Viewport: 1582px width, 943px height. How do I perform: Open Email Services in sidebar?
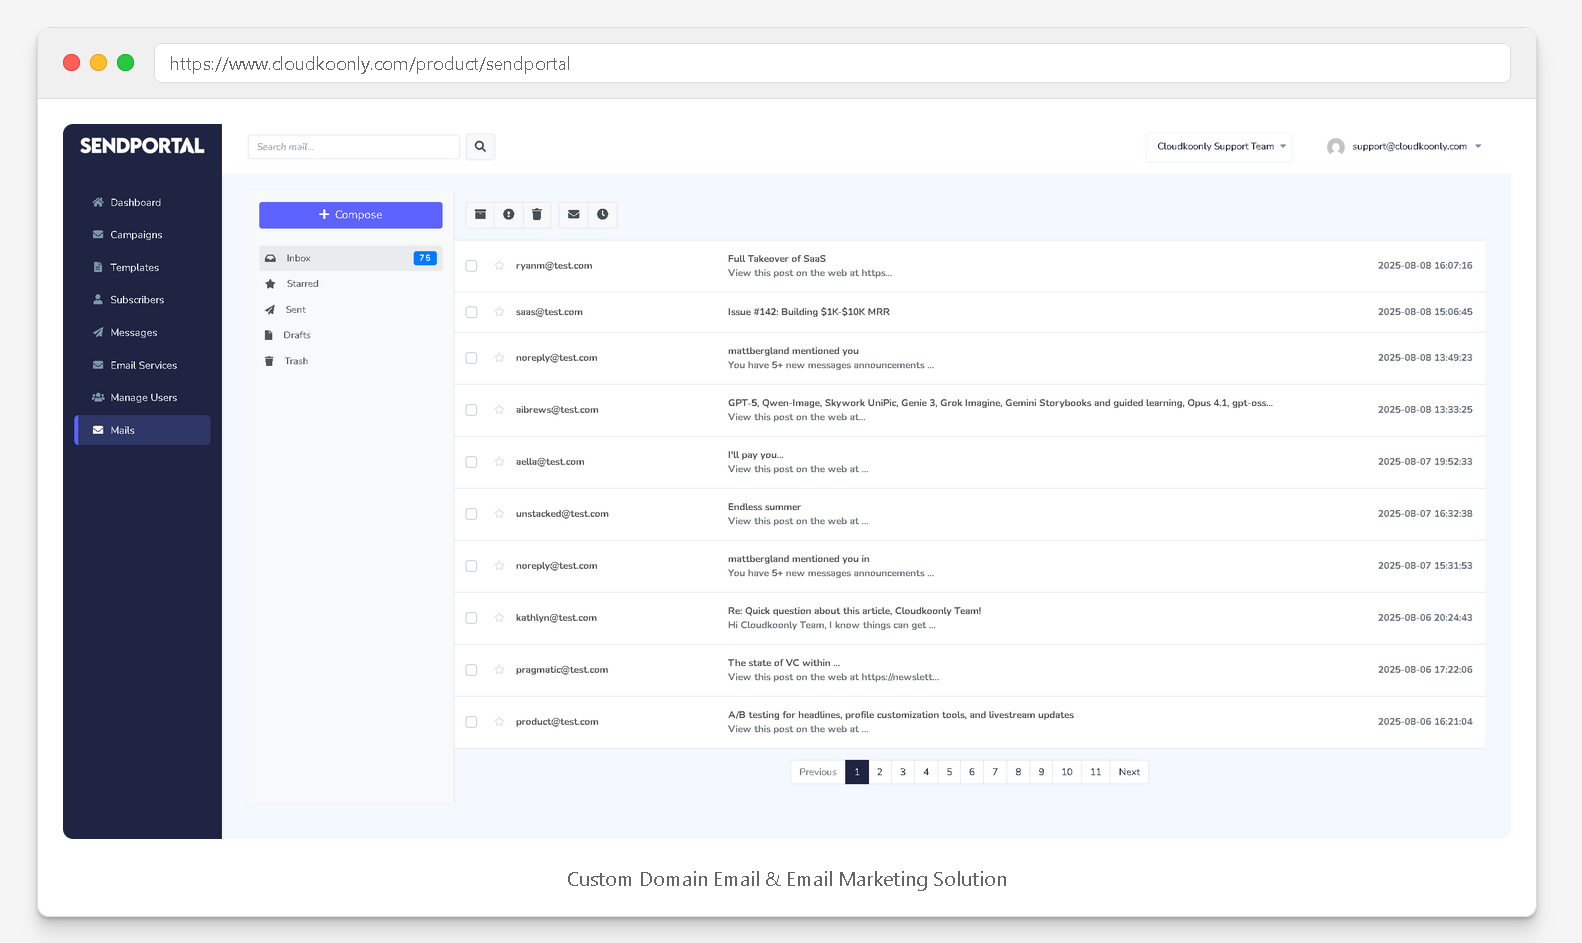pyautogui.click(x=143, y=366)
